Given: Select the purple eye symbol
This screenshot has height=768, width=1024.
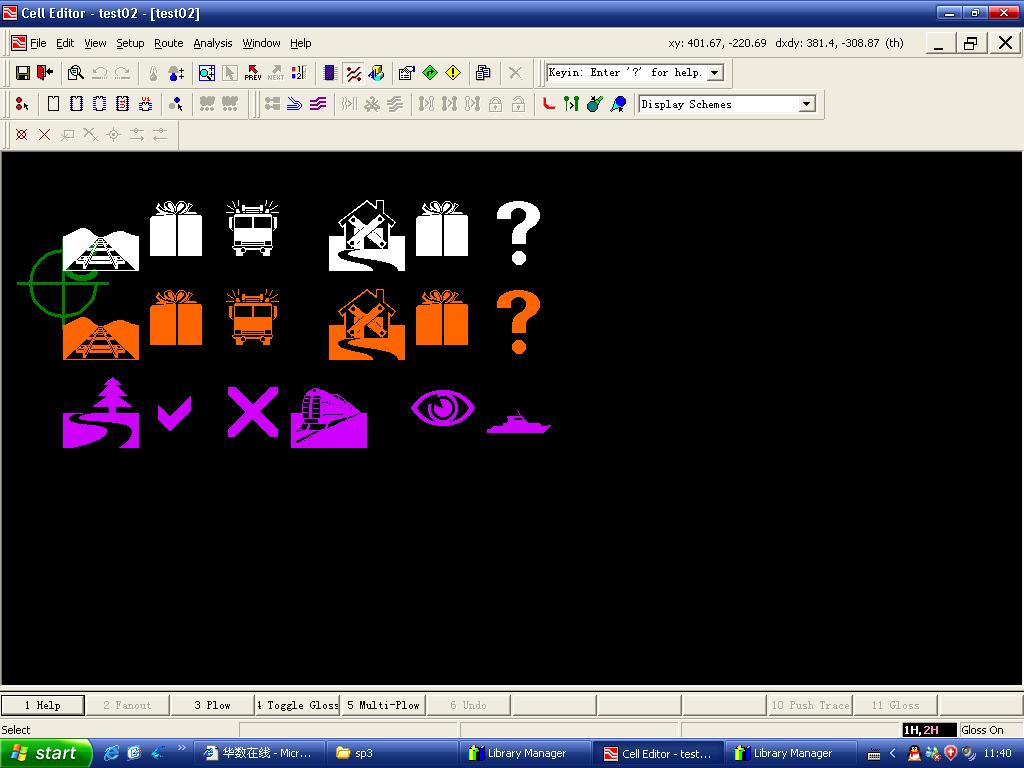Looking at the screenshot, I should [x=442, y=408].
